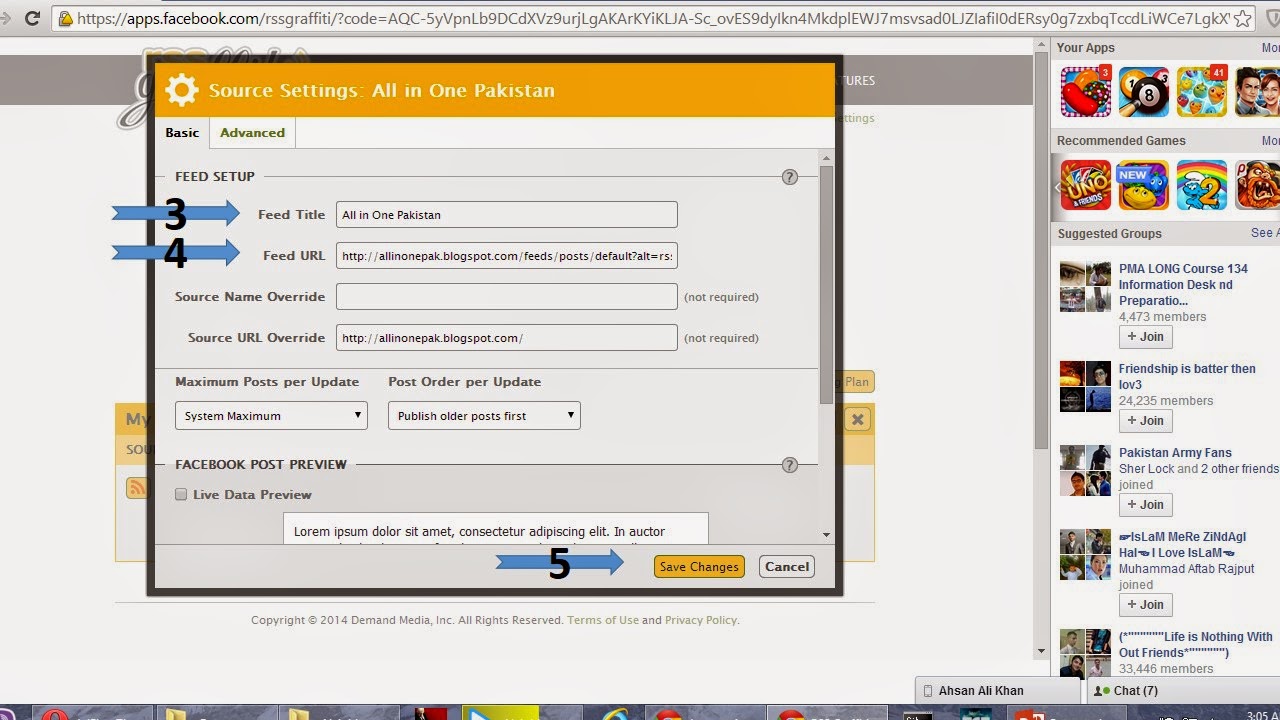Image resolution: width=1280 pixels, height=720 pixels.
Task: Launch the 8 Ball Pool app icon
Action: pos(1143,92)
